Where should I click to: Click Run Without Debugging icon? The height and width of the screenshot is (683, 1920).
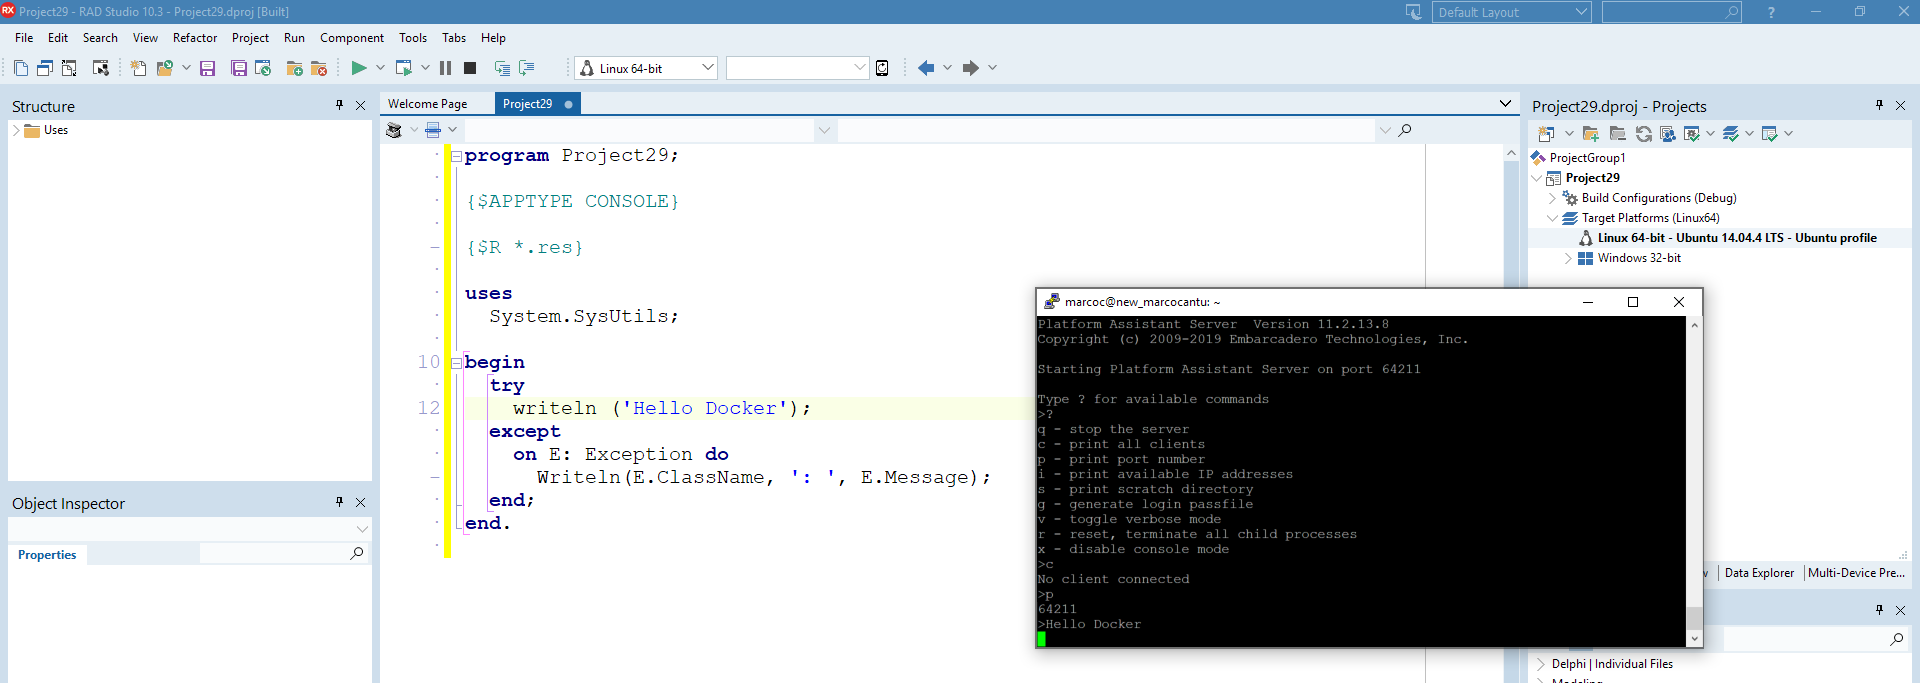click(404, 68)
